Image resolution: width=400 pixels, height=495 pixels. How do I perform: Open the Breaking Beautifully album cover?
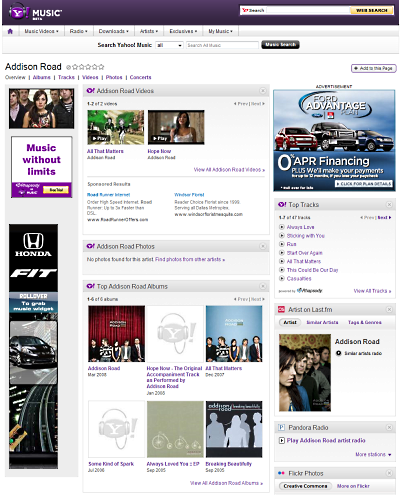(234, 429)
